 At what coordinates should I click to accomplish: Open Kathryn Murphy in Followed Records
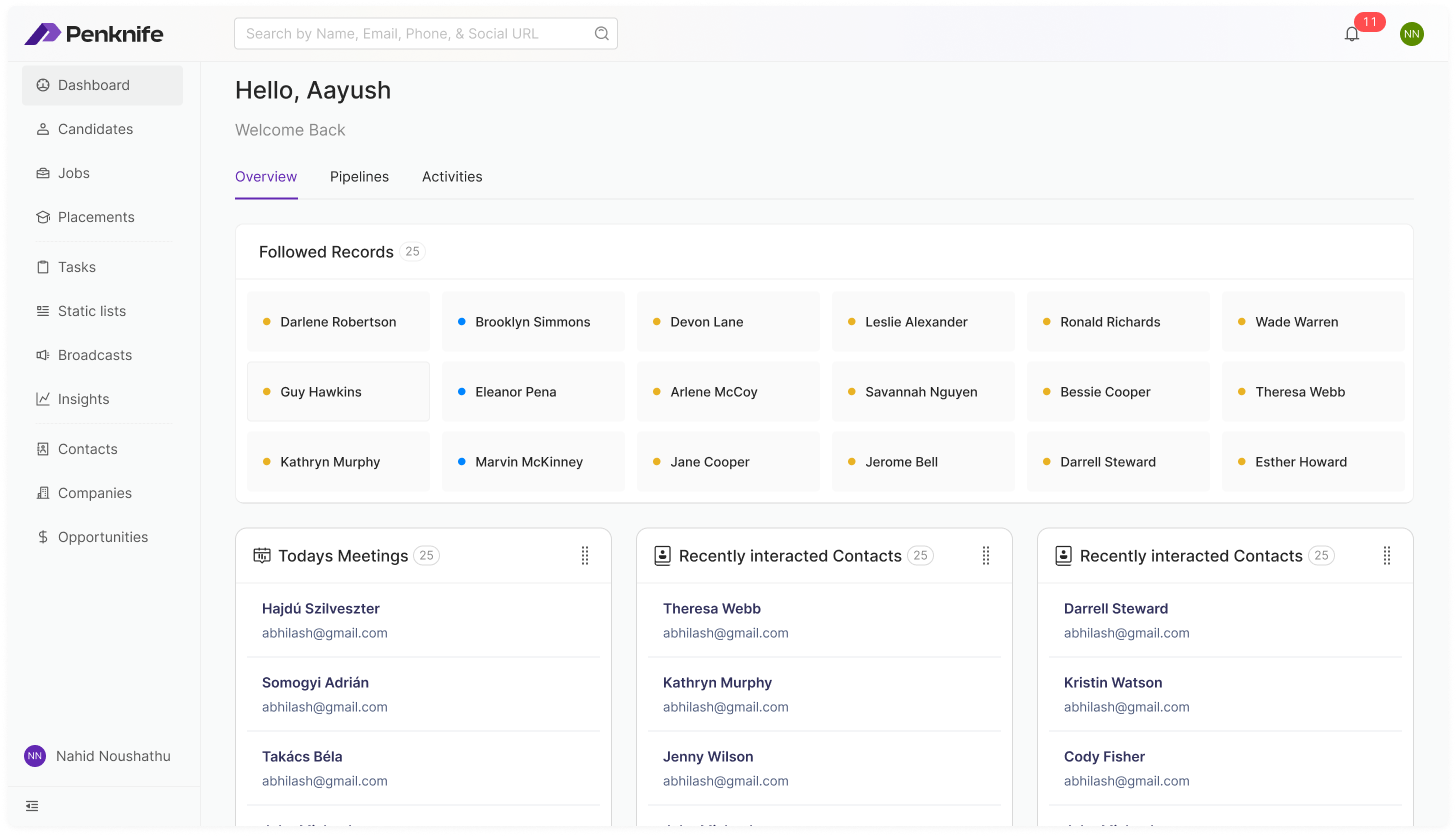coord(338,462)
